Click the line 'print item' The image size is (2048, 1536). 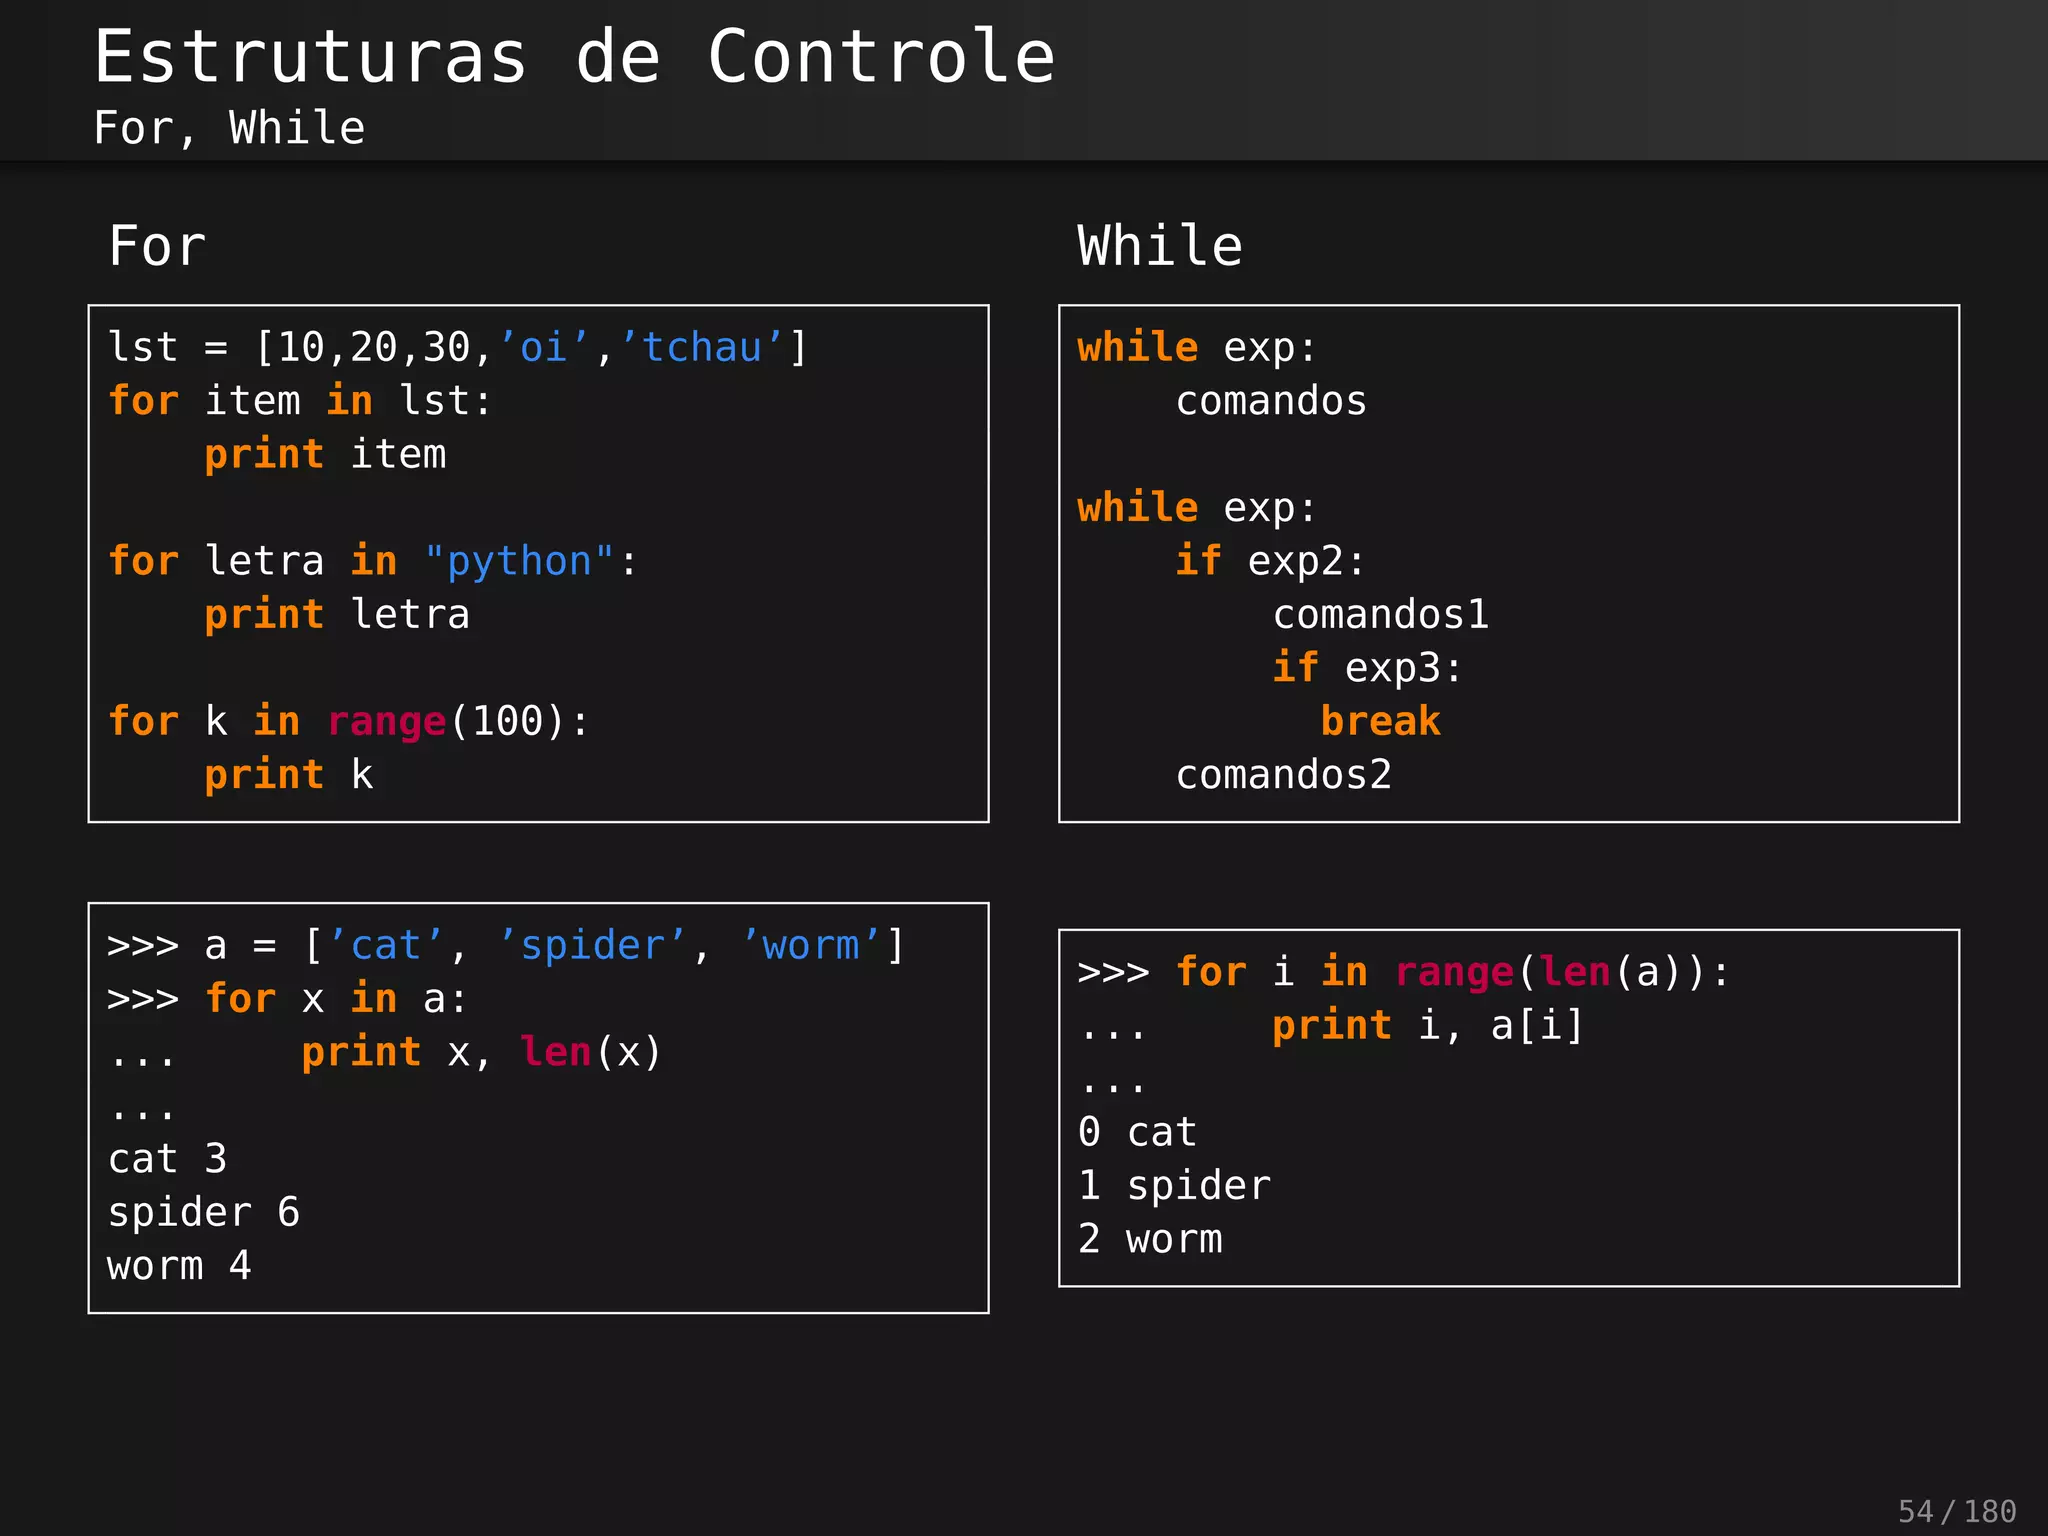[x=325, y=455]
